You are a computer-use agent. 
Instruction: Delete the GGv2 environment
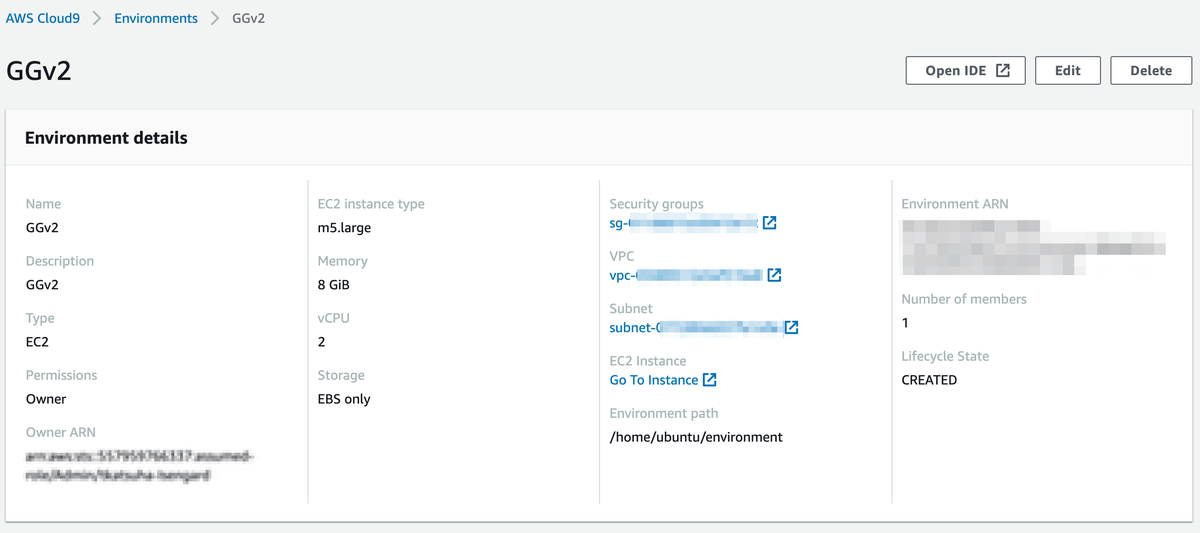click(x=1151, y=70)
